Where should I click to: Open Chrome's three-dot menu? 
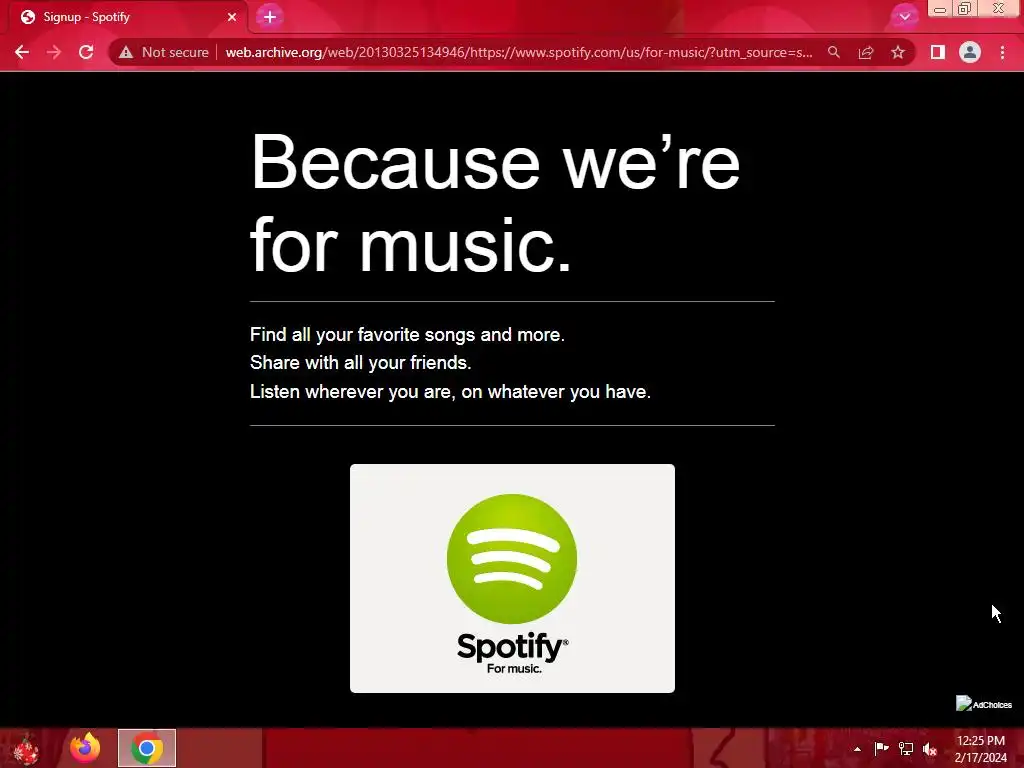[1002, 52]
